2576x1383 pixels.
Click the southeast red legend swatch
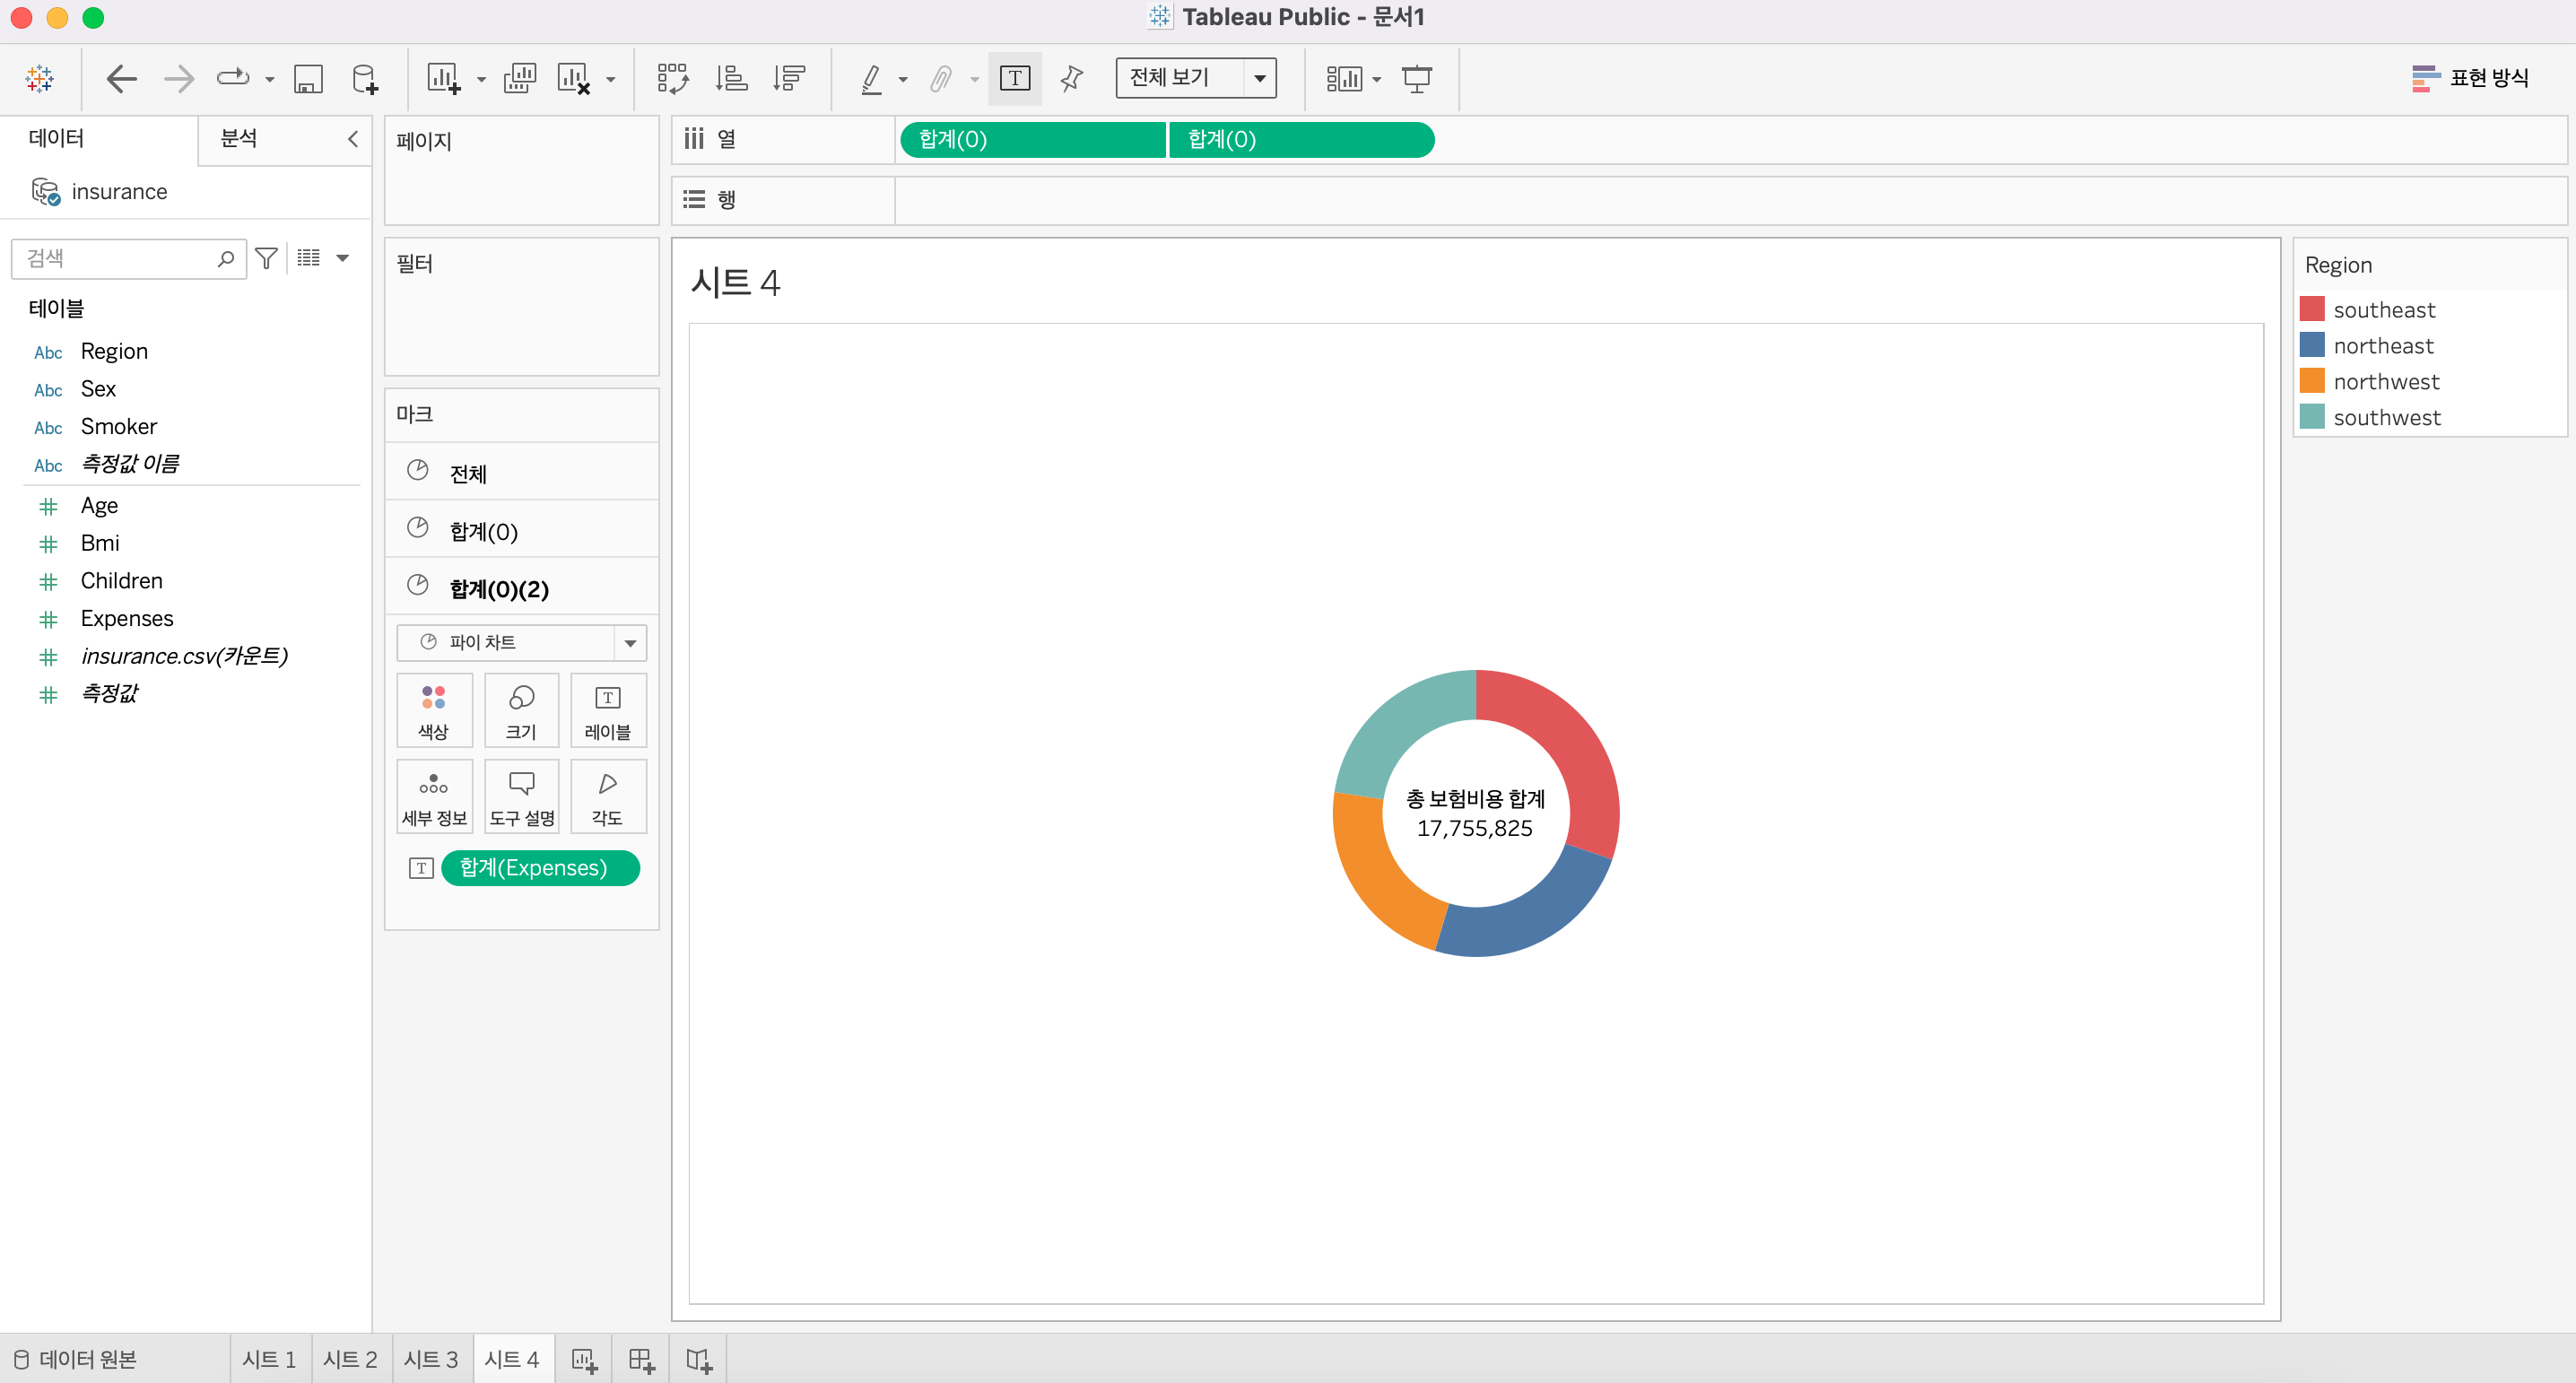[x=2311, y=309]
